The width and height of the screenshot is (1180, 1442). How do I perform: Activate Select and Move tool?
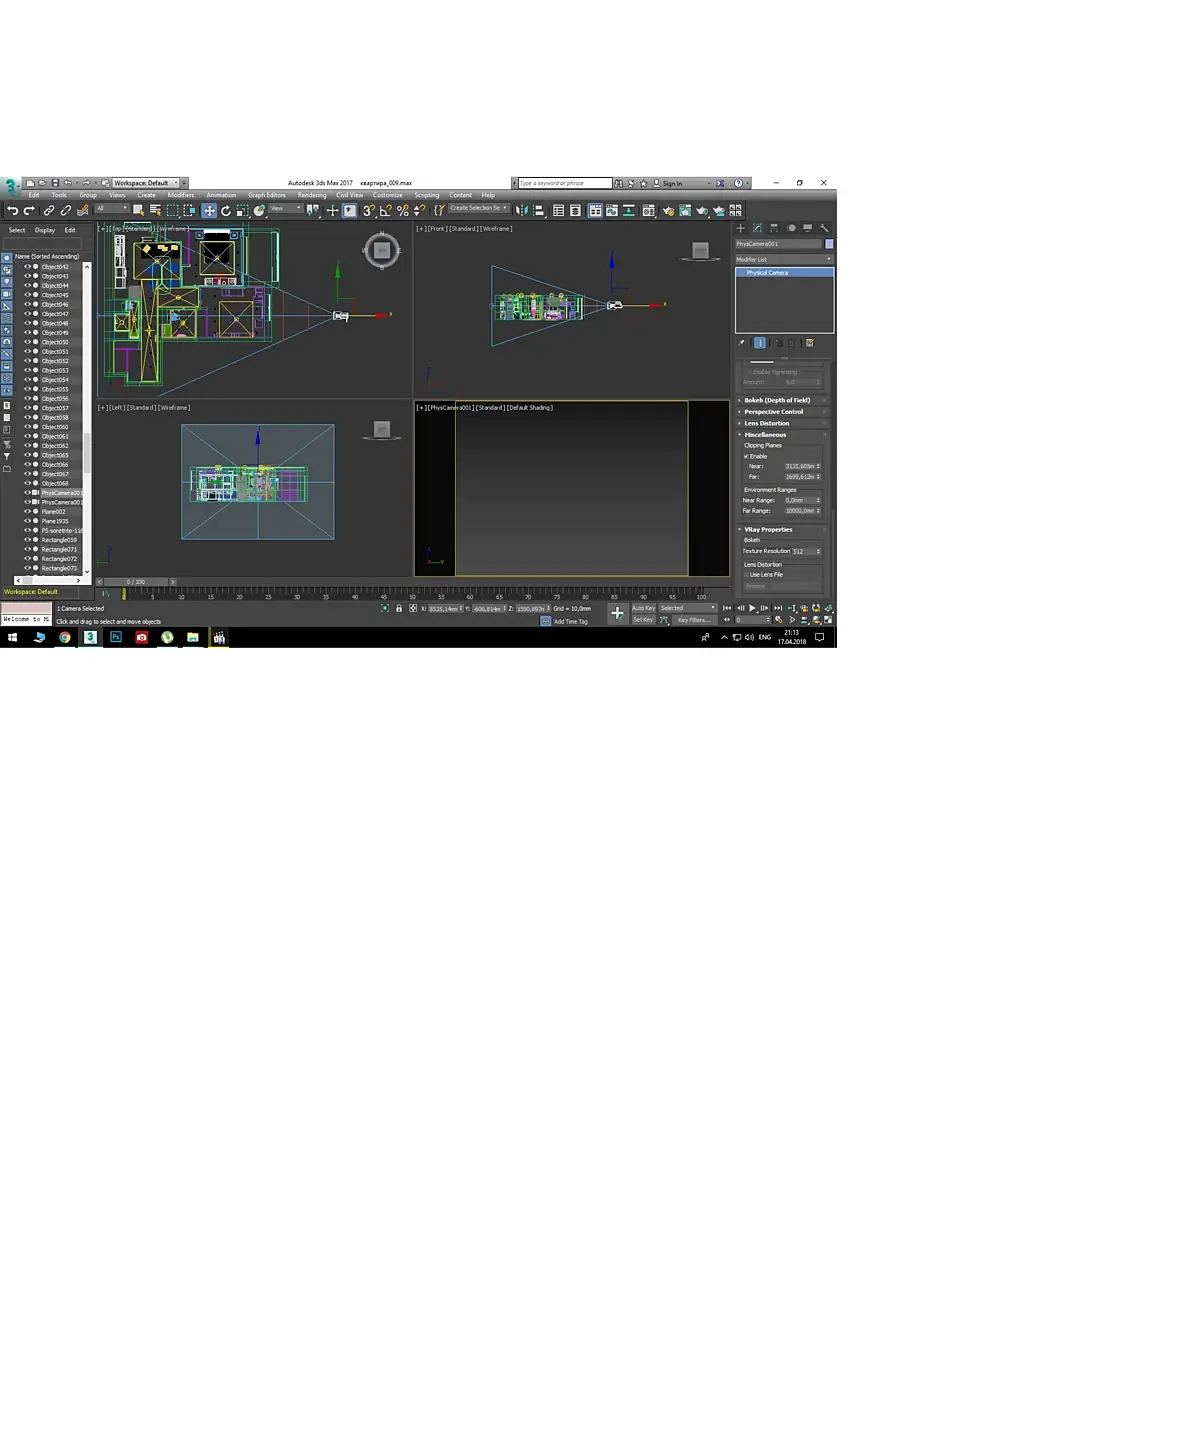pyautogui.click(x=209, y=211)
